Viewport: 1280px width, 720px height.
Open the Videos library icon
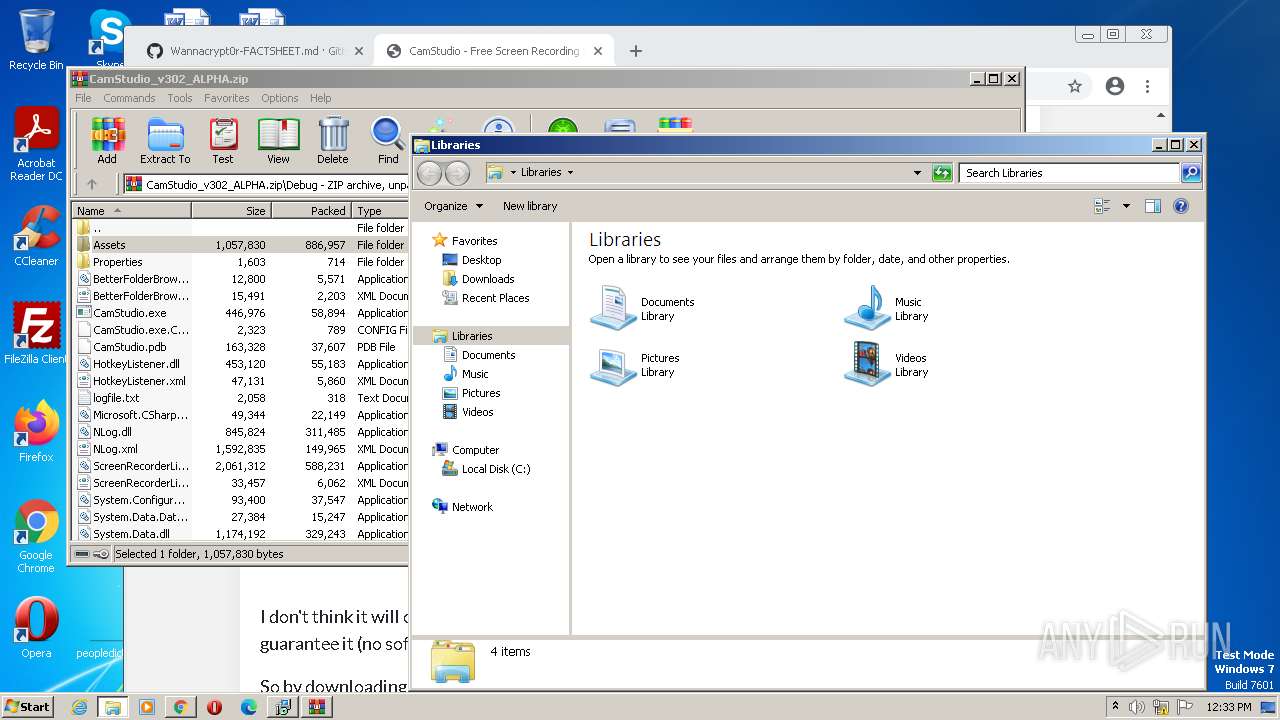coord(867,364)
